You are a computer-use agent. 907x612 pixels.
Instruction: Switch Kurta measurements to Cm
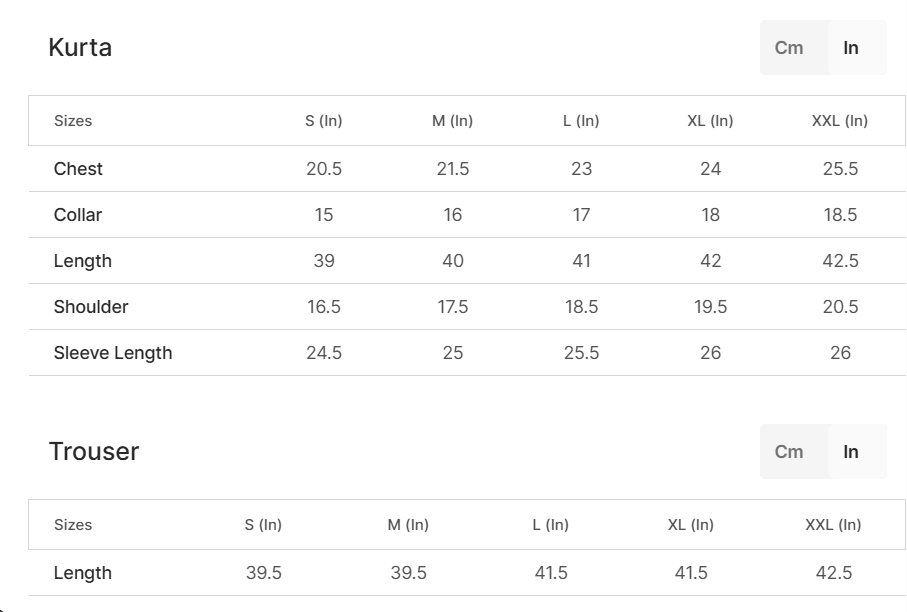point(789,48)
